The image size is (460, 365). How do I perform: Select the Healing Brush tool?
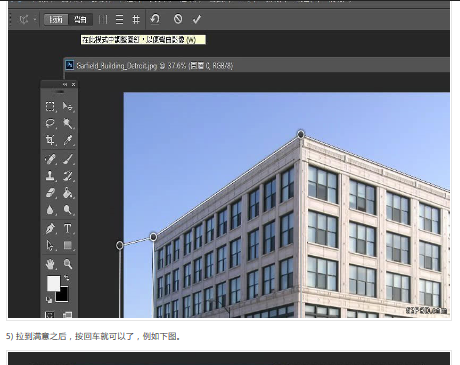(50, 159)
